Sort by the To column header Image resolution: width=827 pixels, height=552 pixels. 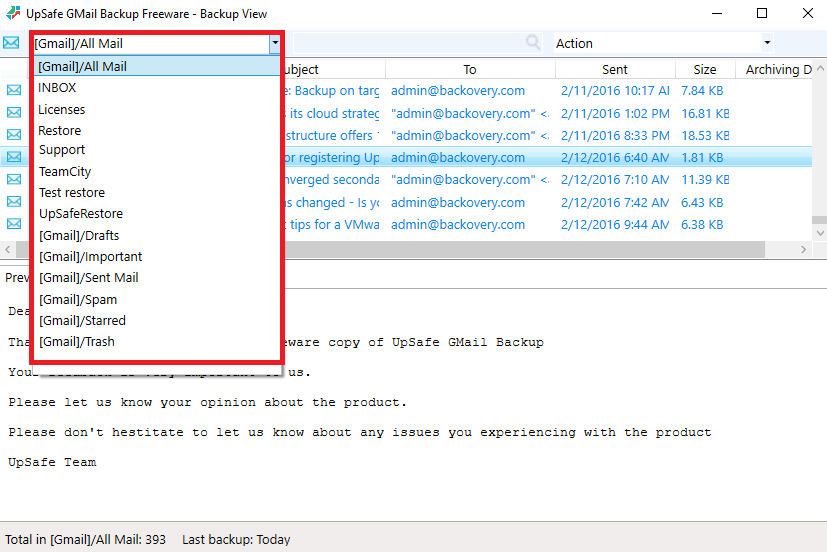point(470,70)
